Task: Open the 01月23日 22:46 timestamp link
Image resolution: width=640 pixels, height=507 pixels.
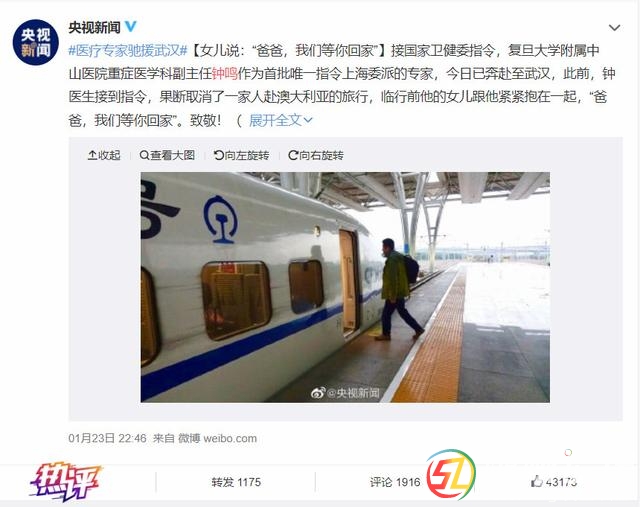Action: point(107,438)
